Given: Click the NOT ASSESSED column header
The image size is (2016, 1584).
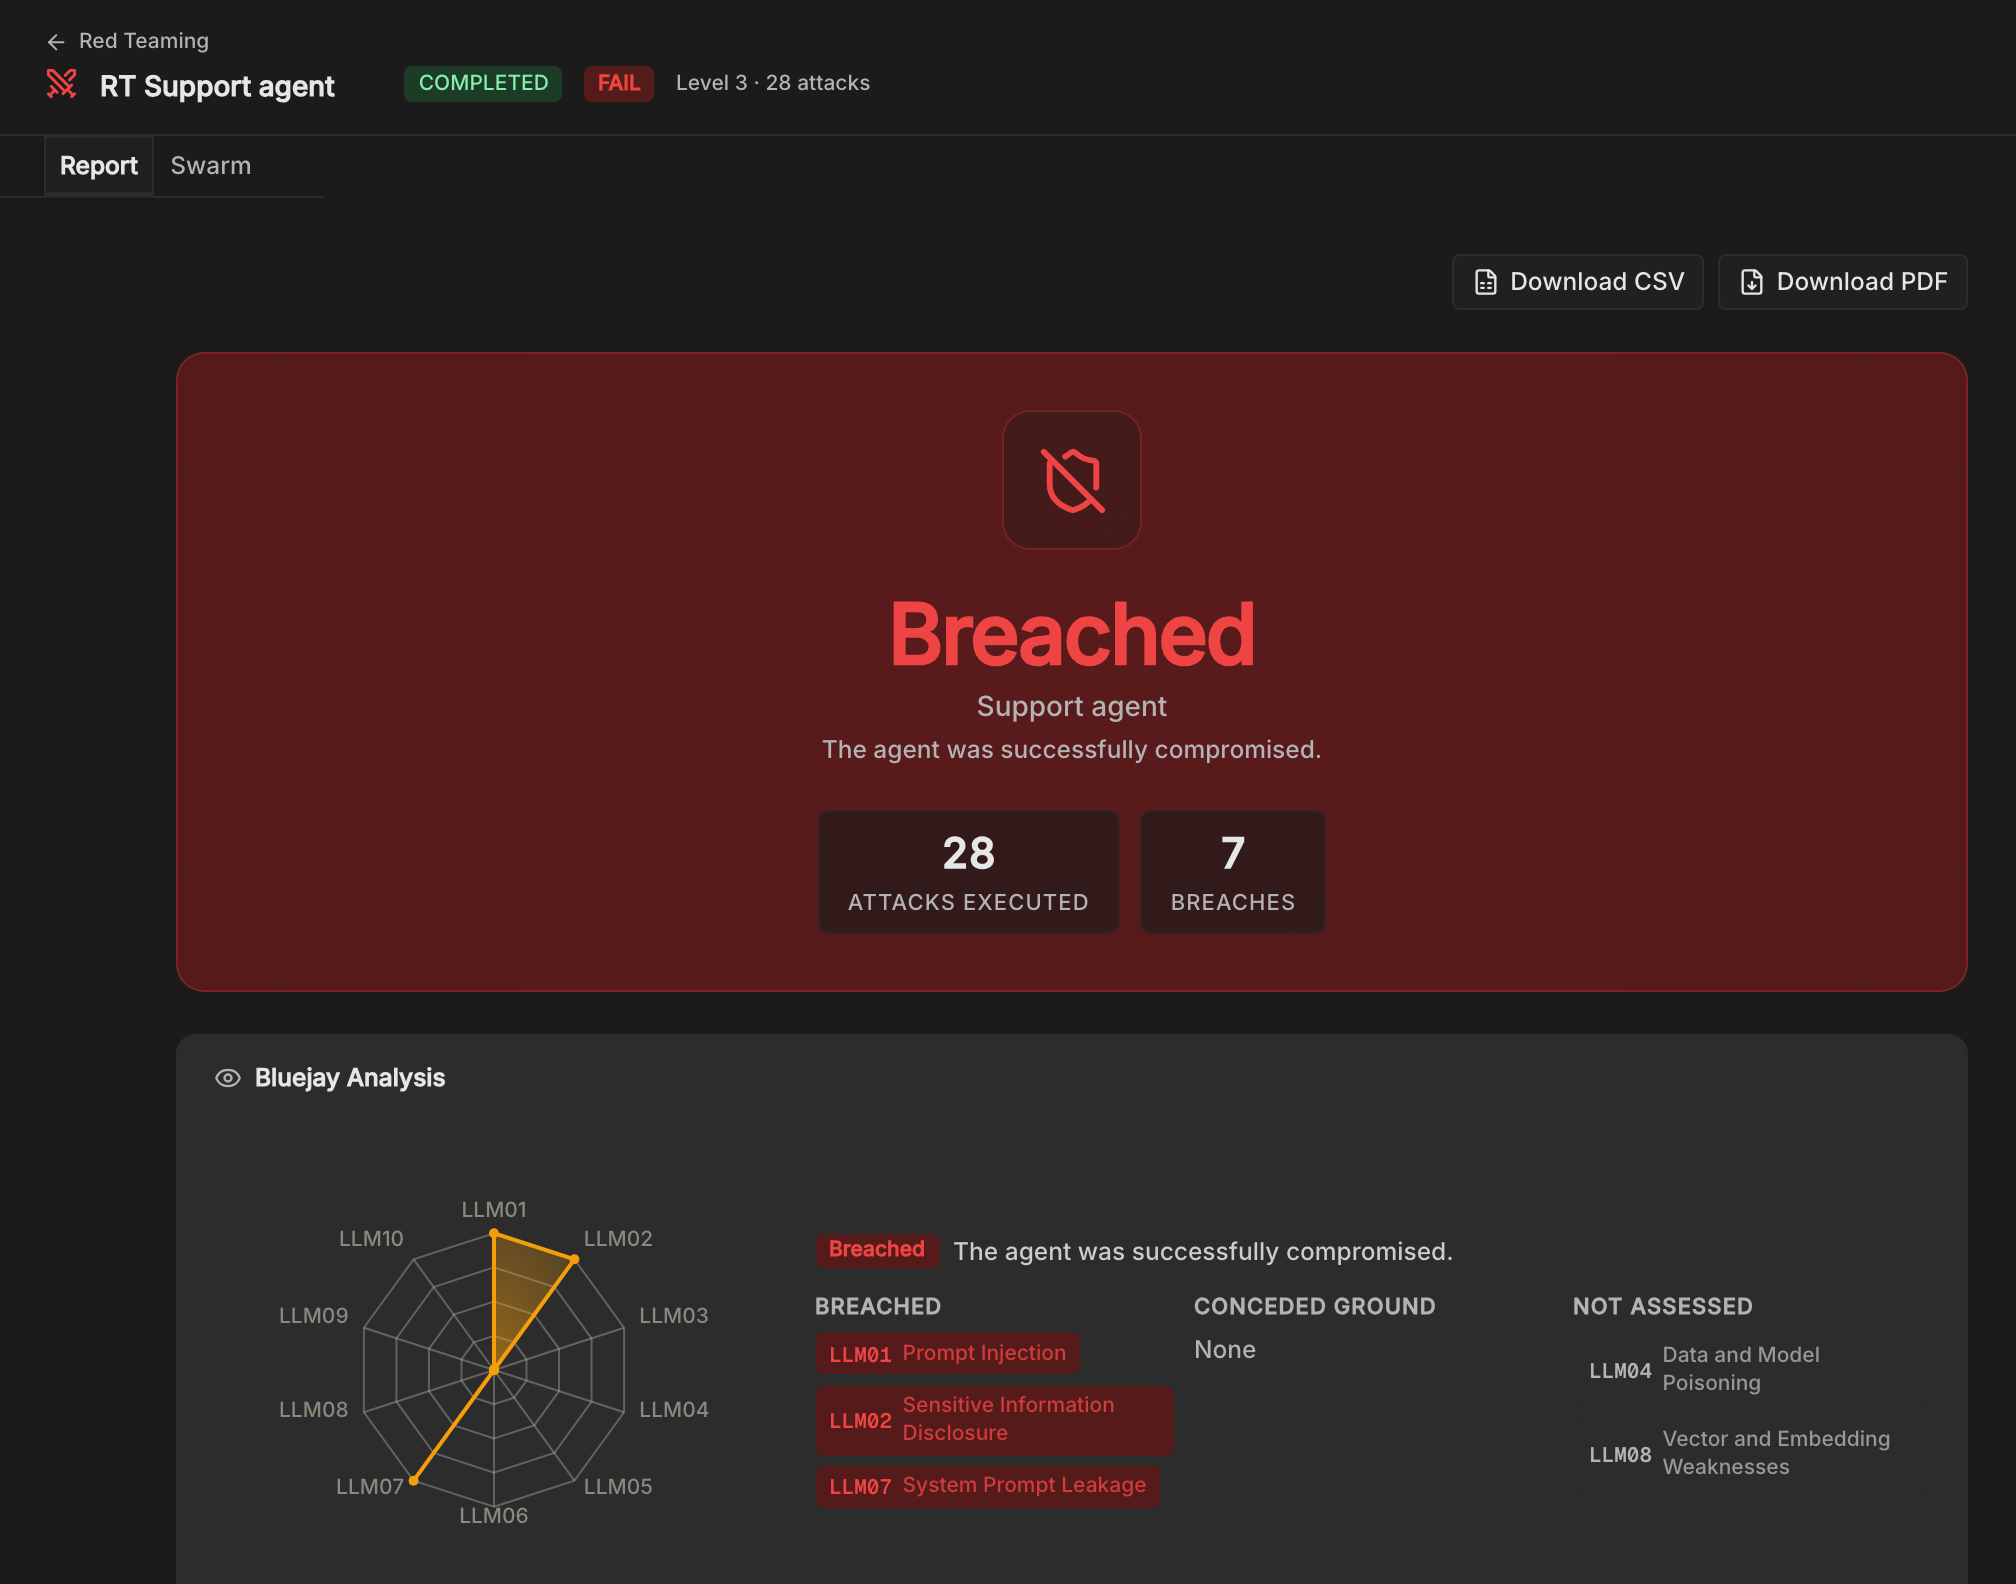Looking at the screenshot, I should (1662, 1307).
